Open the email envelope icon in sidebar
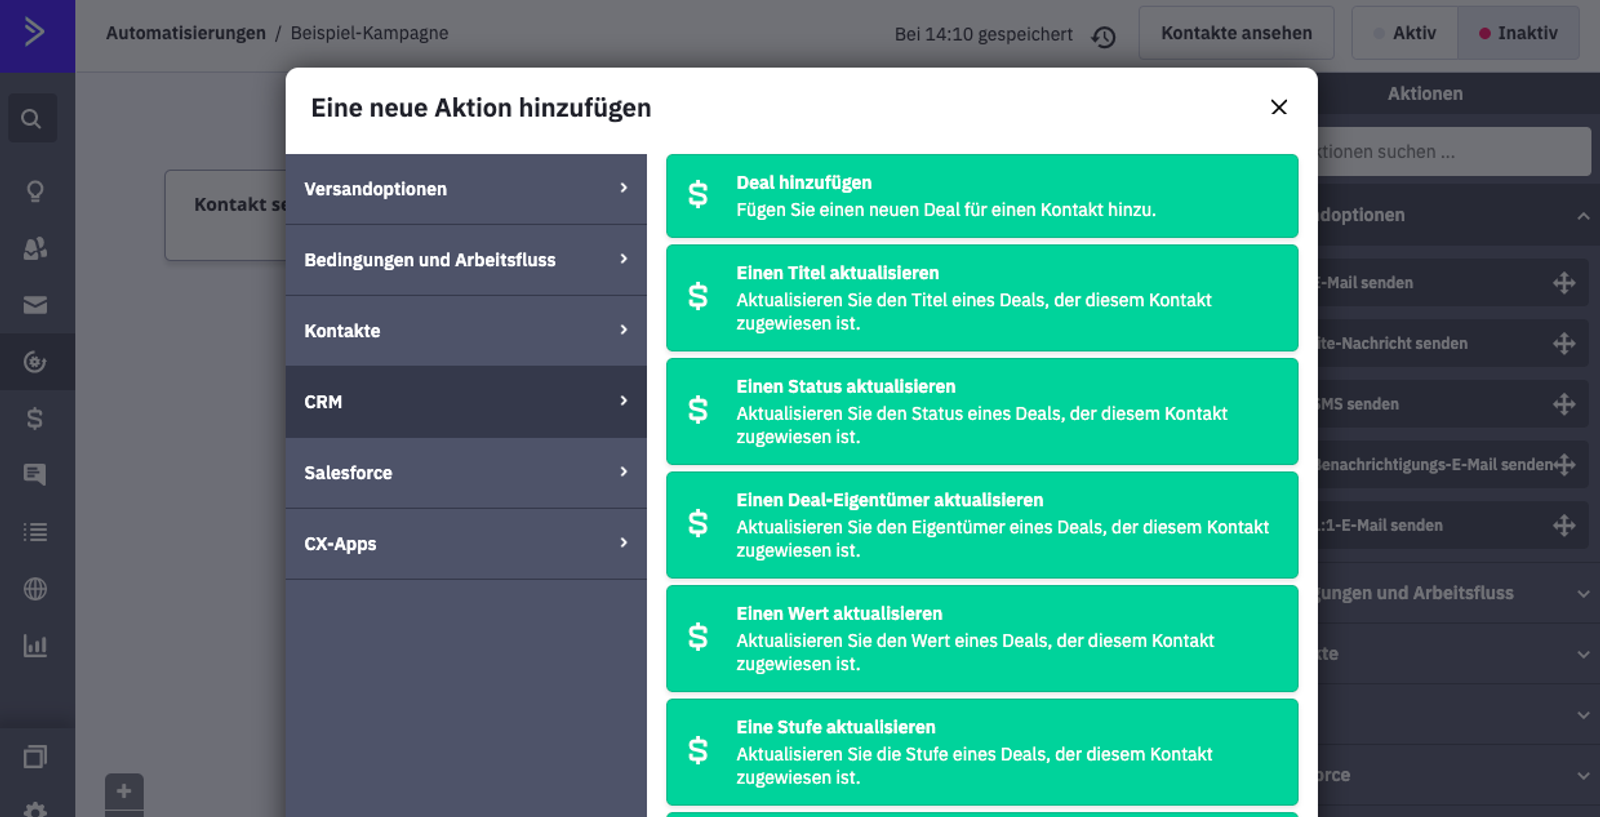The width and height of the screenshot is (1600, 817). pos(35,305)
